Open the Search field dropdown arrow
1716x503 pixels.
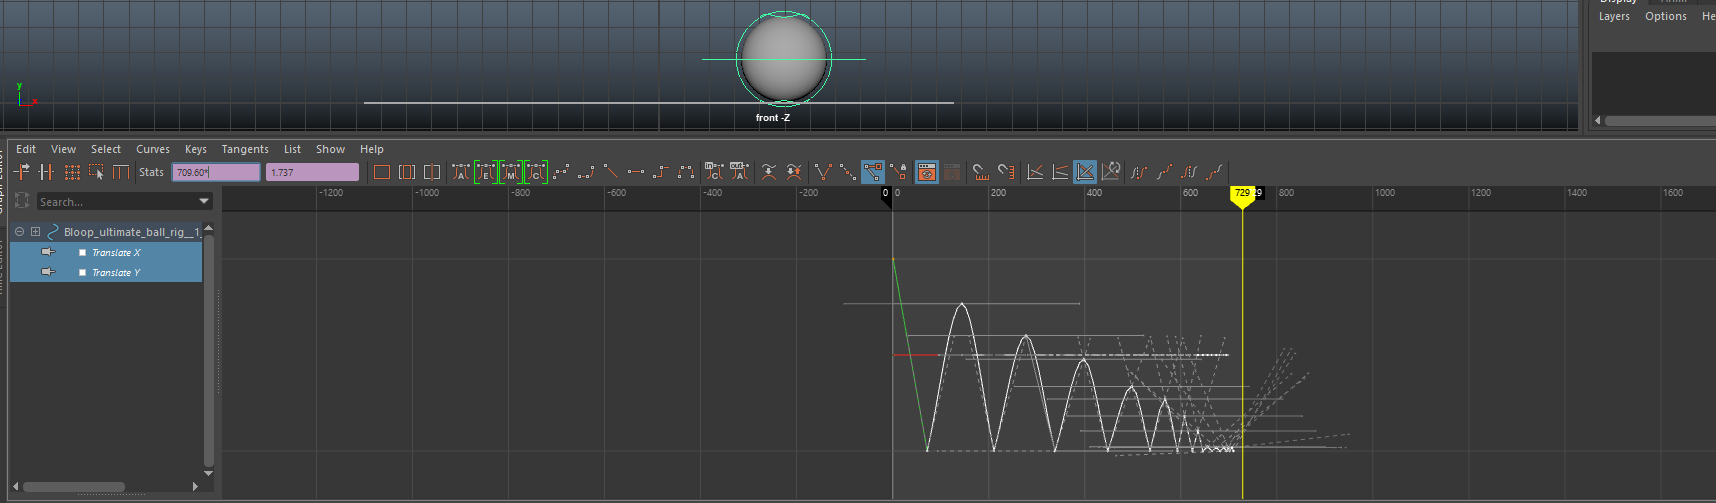(204, 202)
